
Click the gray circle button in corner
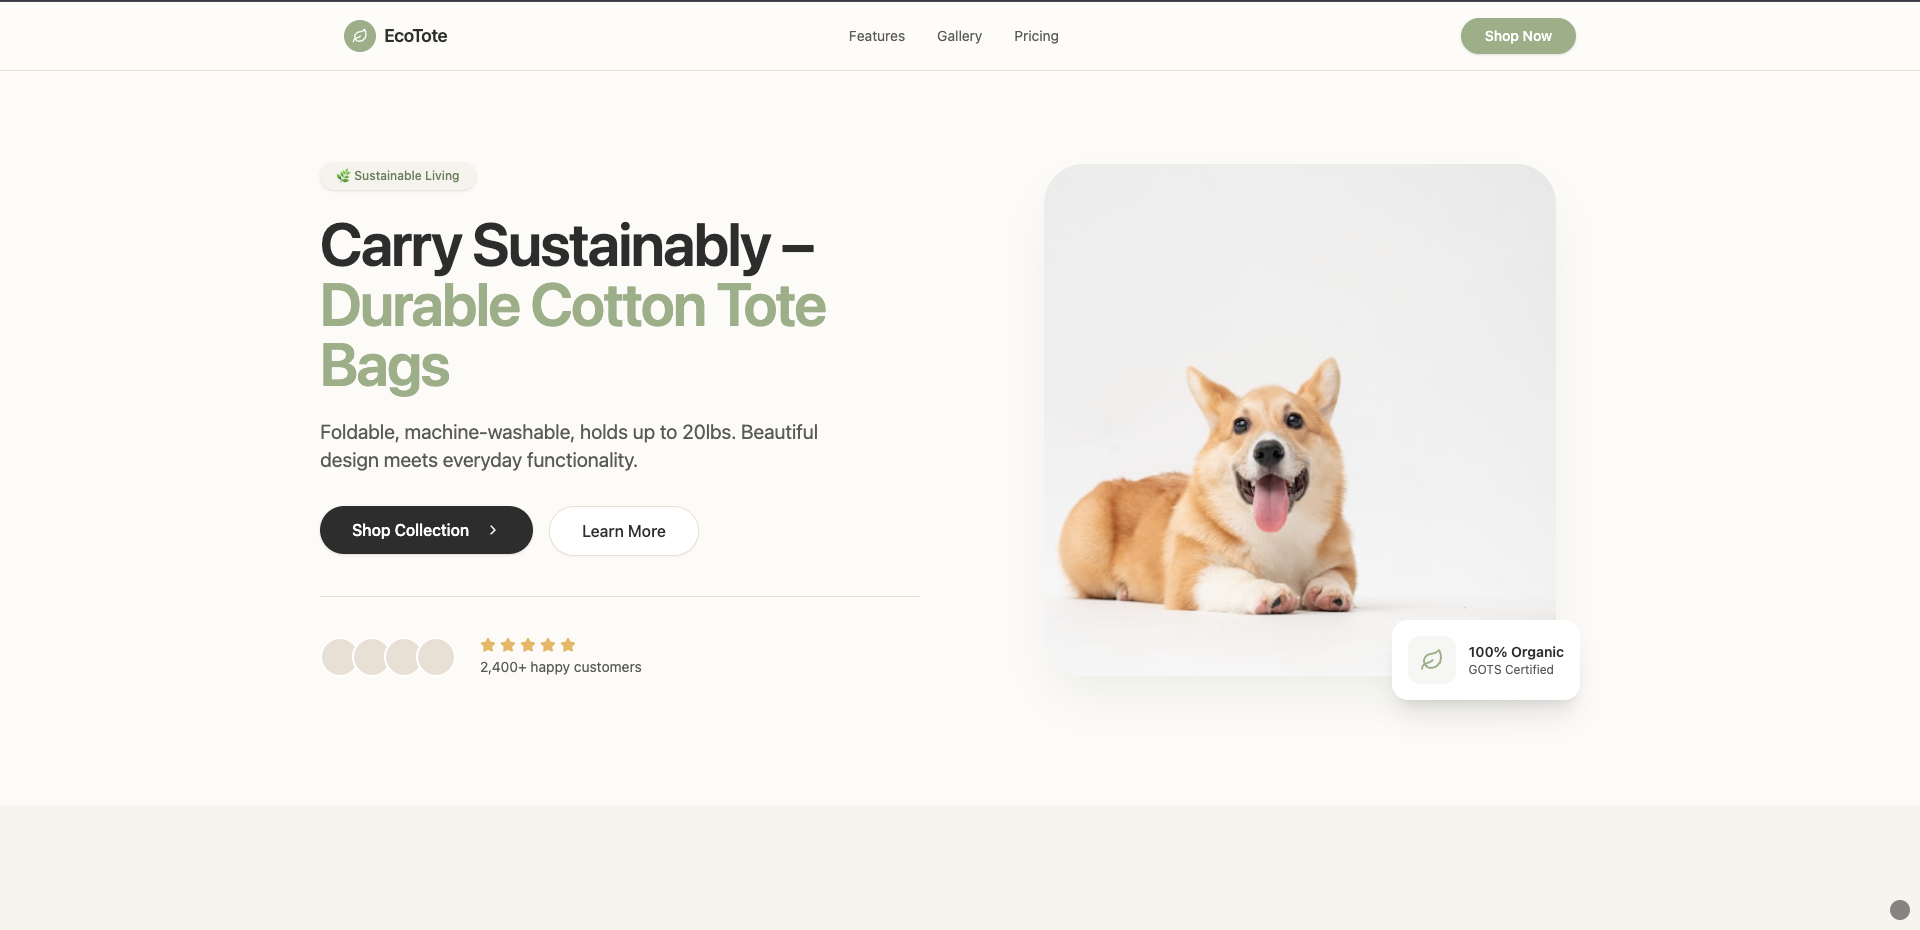(x=1900, y=910)
